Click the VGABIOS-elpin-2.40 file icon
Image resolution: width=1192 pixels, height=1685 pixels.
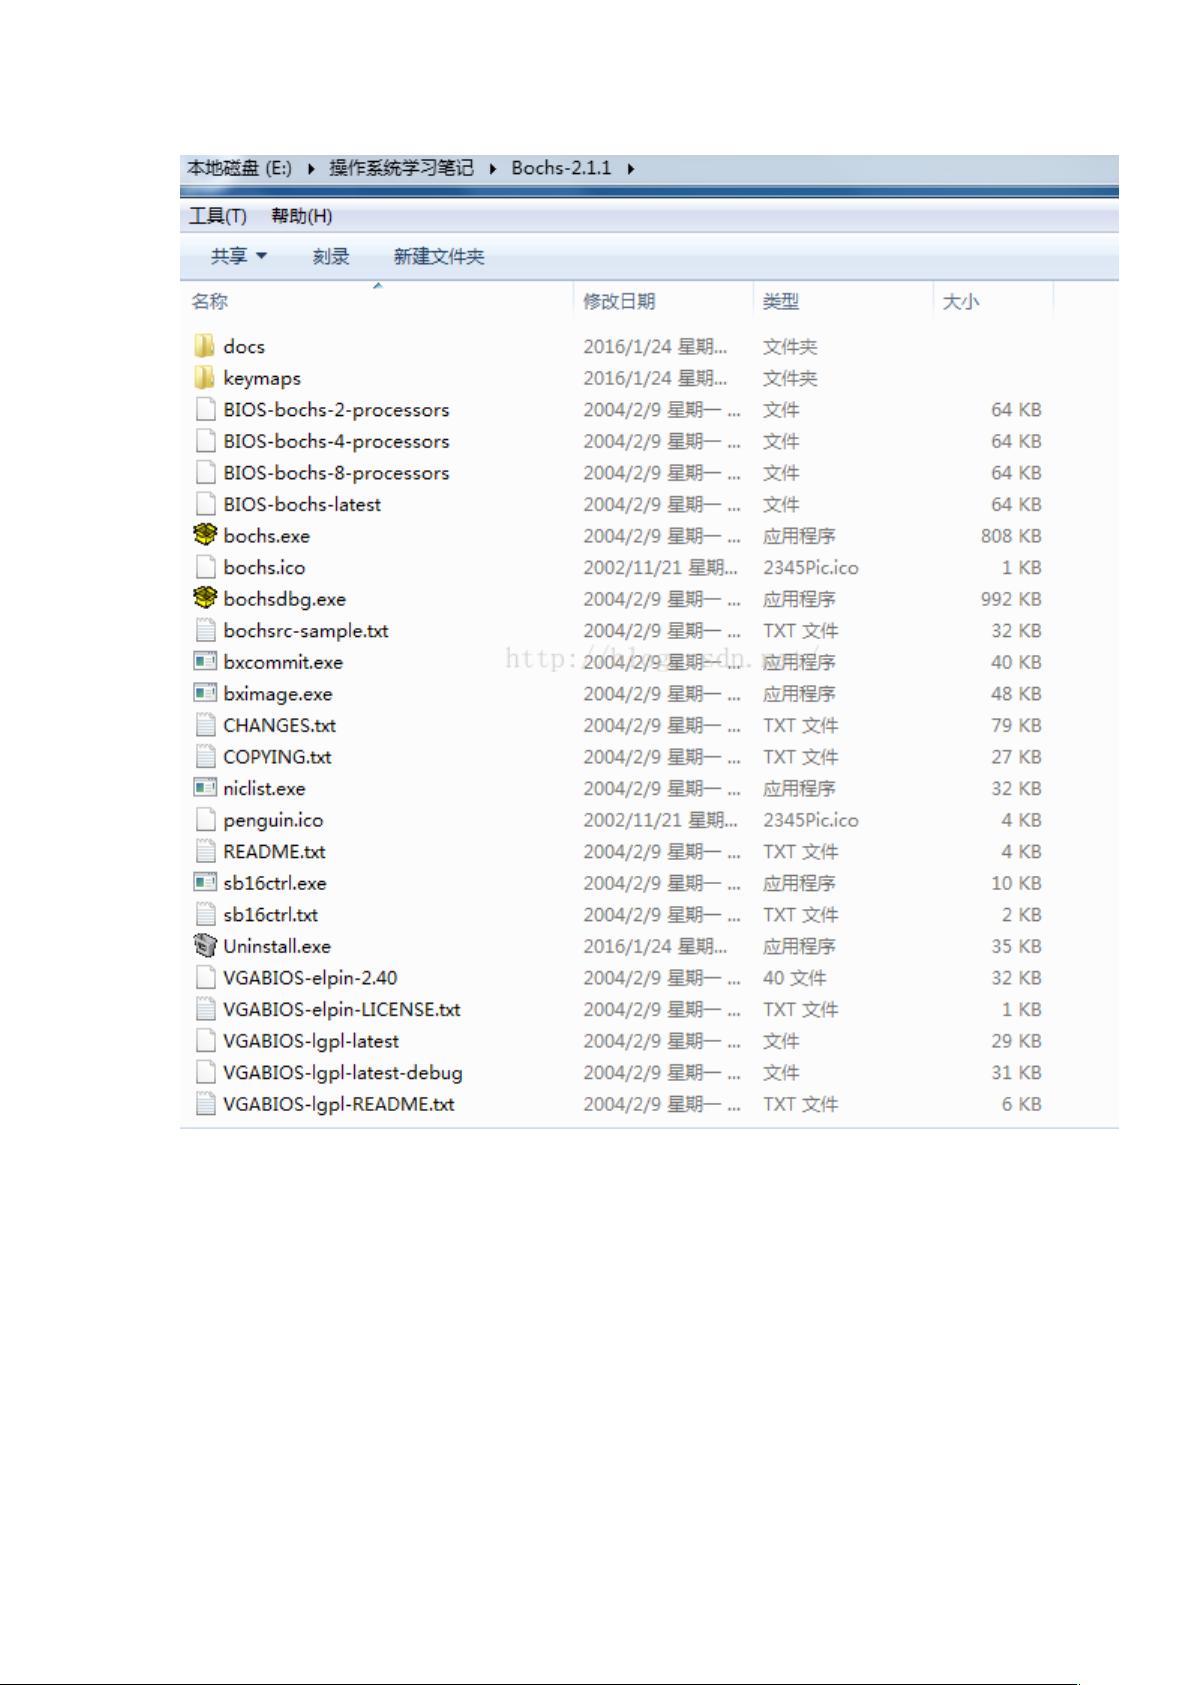(x=206, y=977)
